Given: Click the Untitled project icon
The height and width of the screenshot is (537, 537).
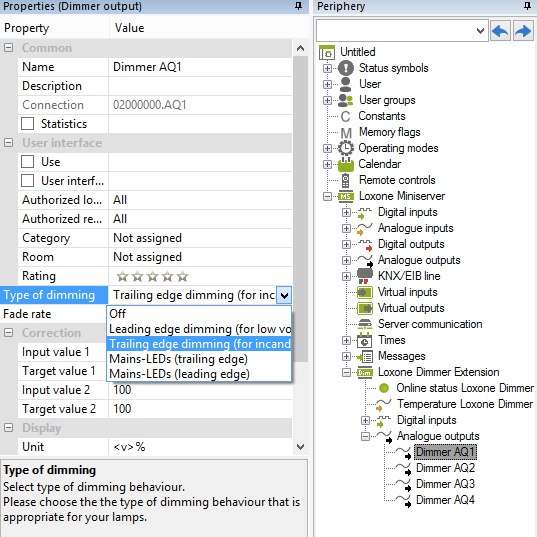Looking at the screenshot, I should 327,52.
